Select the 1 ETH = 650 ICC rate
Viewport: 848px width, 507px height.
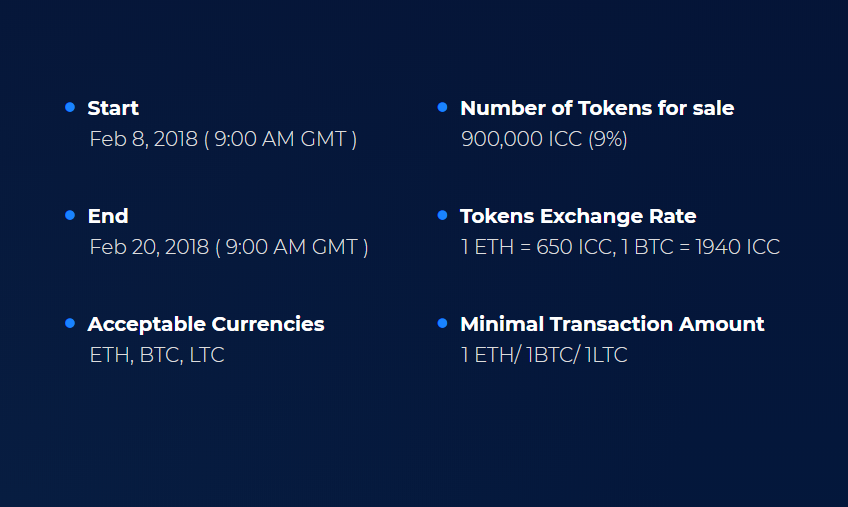click(x=536, y=247)
